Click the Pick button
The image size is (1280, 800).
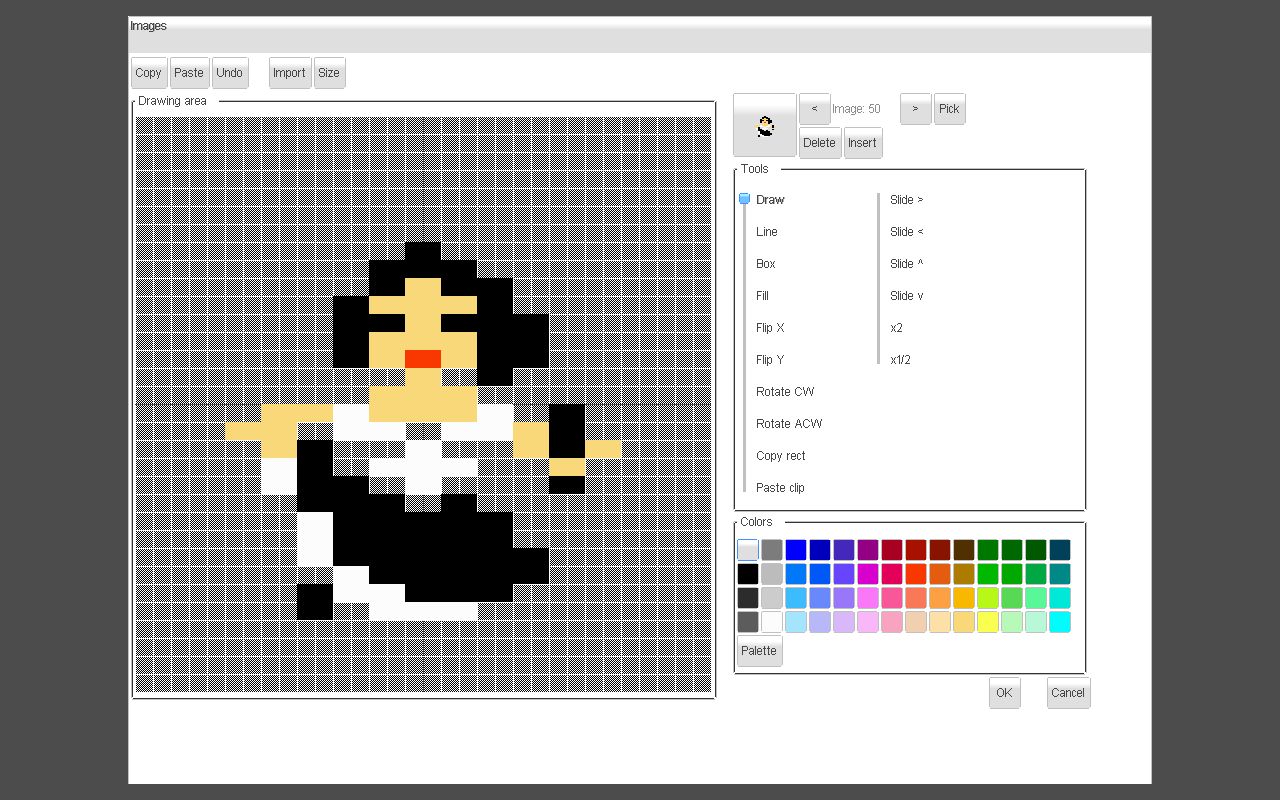(x=950, y=109)
